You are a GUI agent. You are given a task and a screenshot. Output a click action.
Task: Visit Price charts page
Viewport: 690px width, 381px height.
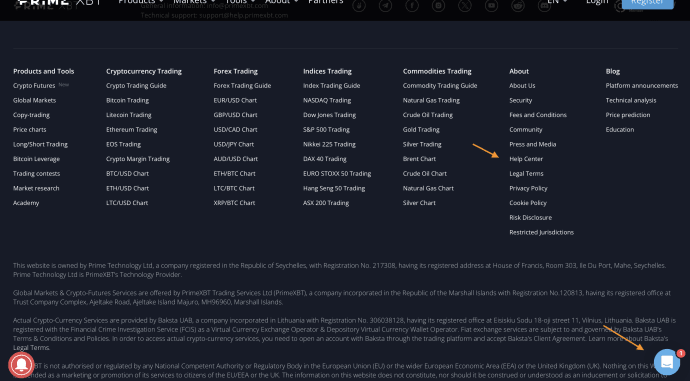(29, 130)
